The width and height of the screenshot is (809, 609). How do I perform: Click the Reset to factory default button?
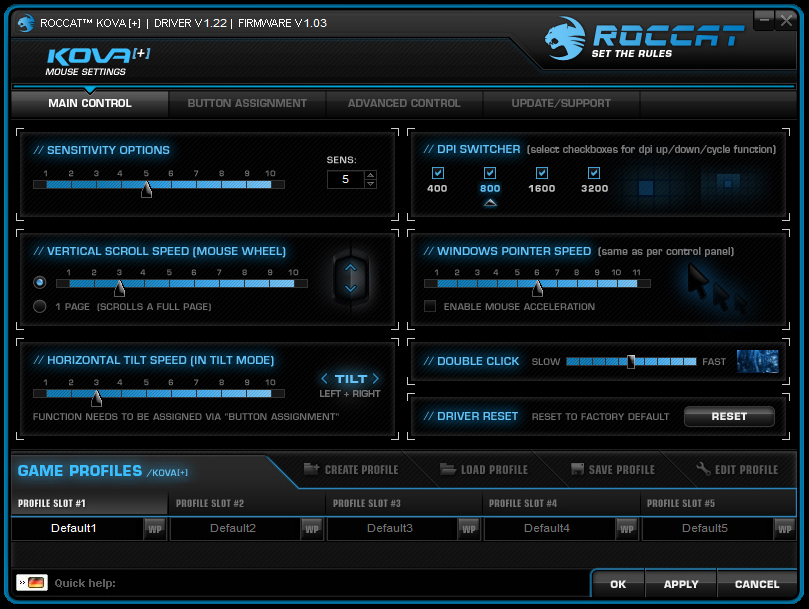(729, 416)
